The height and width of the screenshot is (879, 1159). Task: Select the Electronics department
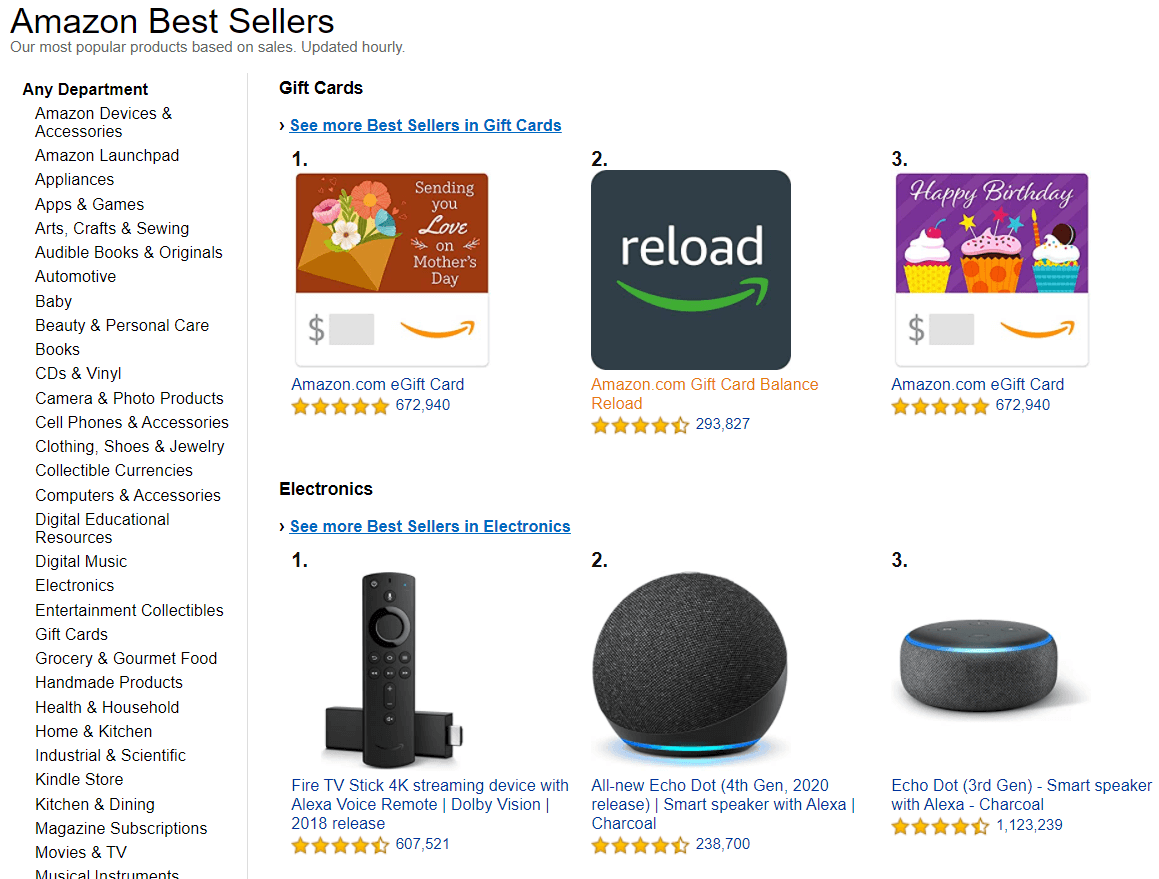point(74,585)
